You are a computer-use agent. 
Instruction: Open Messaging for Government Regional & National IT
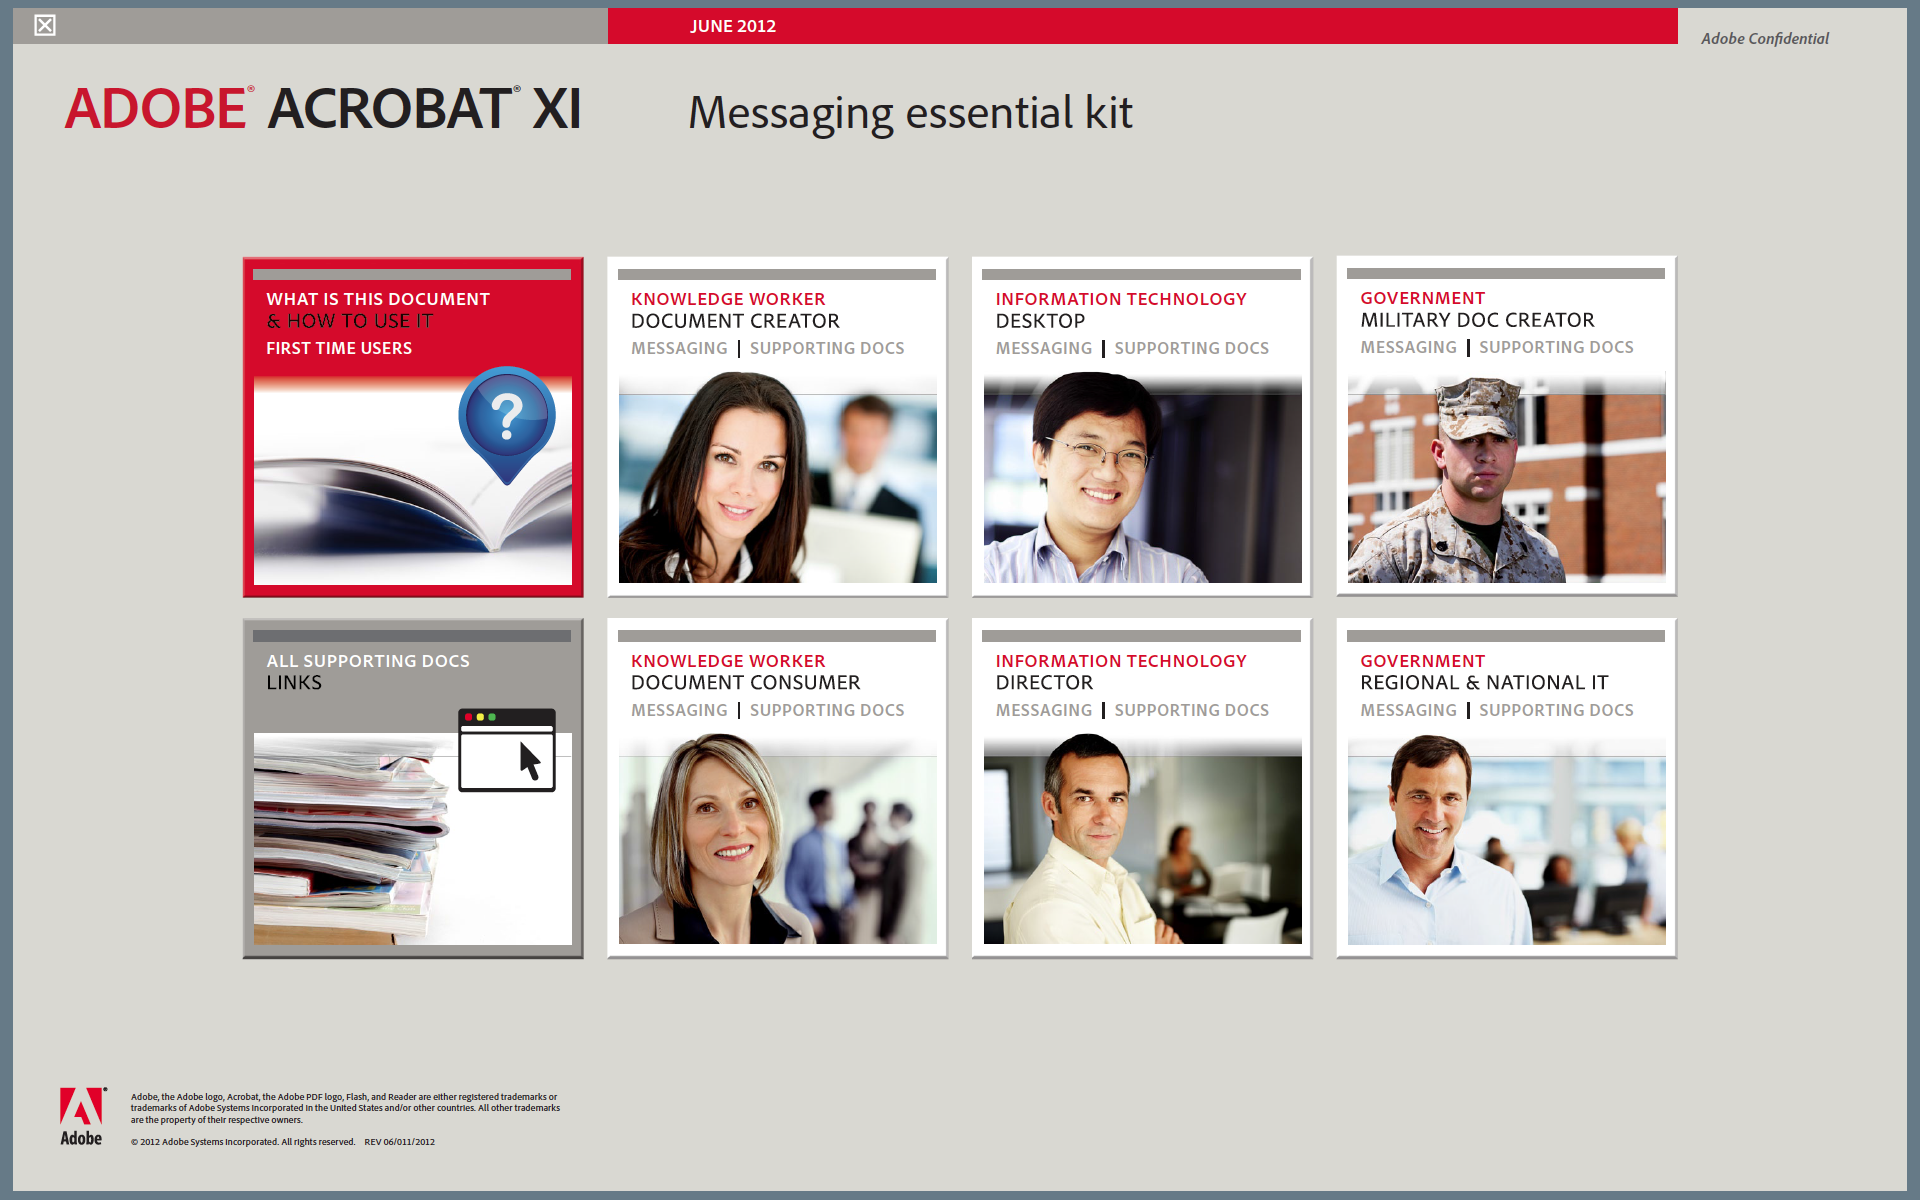coord(1408,710)
